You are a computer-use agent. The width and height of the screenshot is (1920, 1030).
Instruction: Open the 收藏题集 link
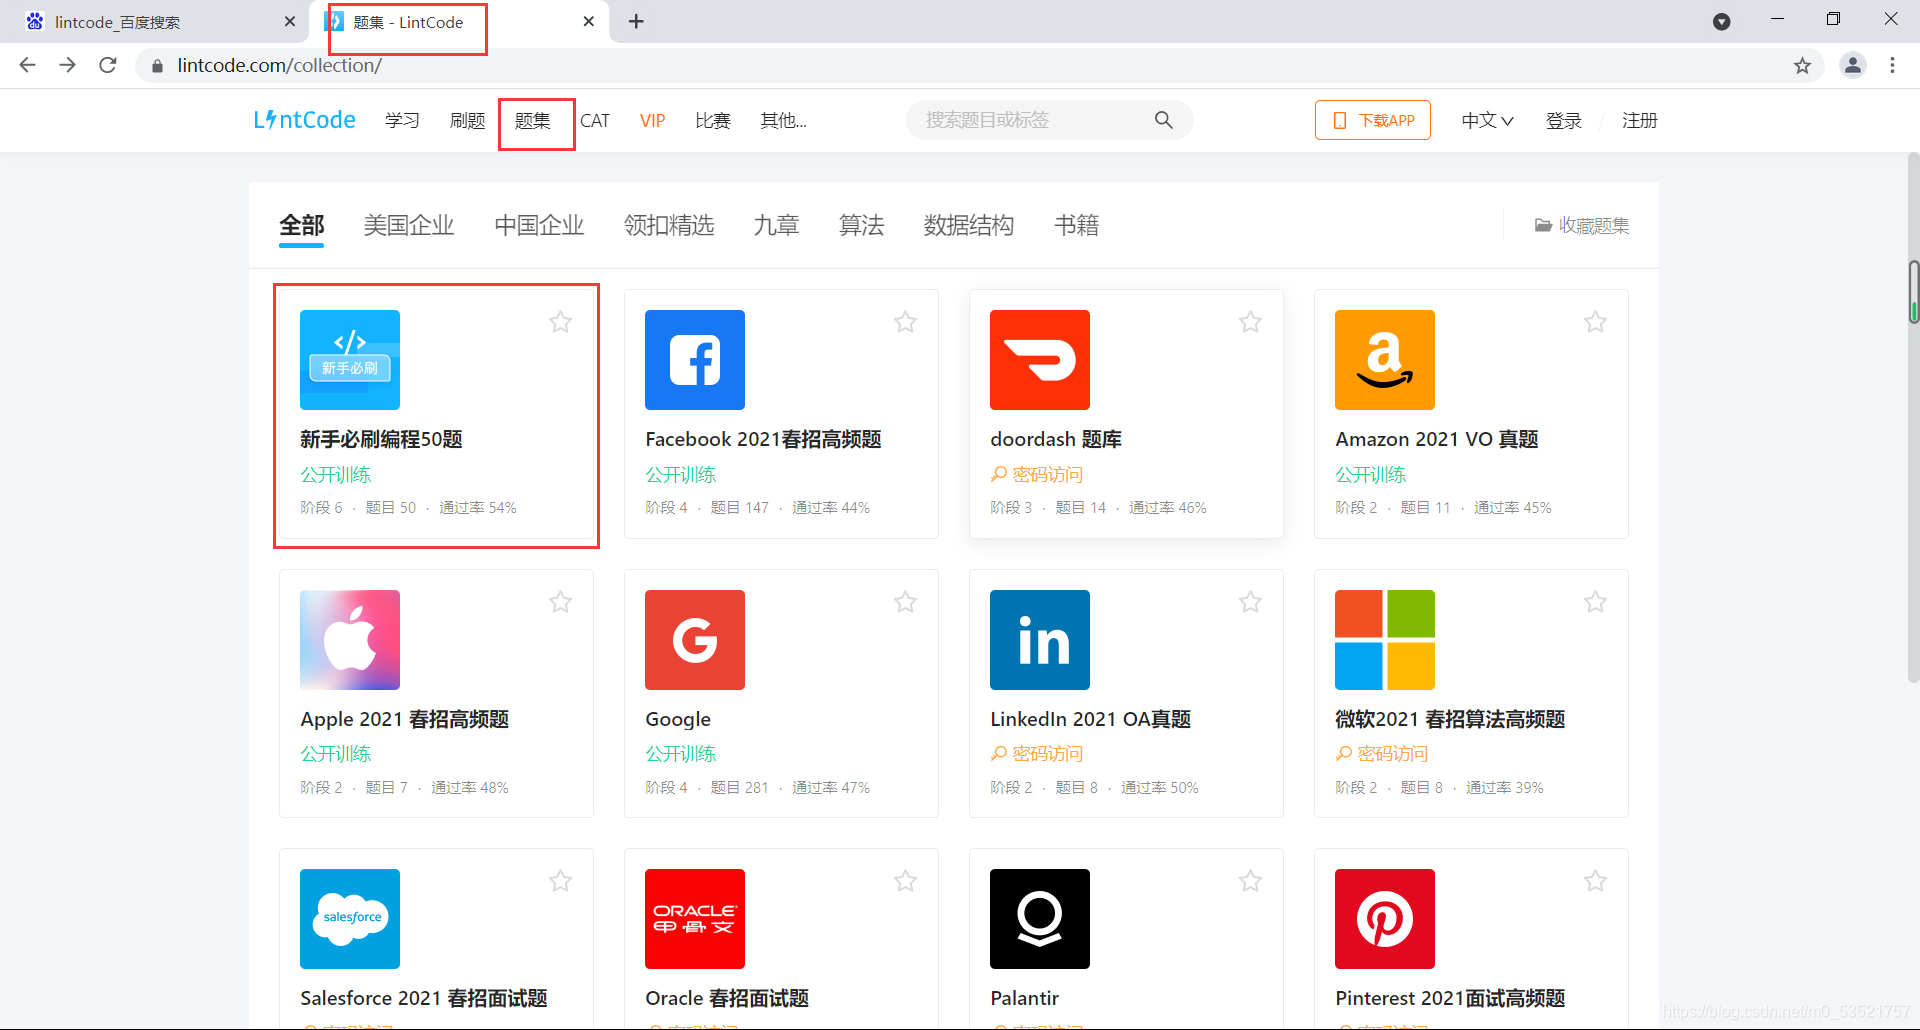pyautogui.click(x=1582, y=226)
